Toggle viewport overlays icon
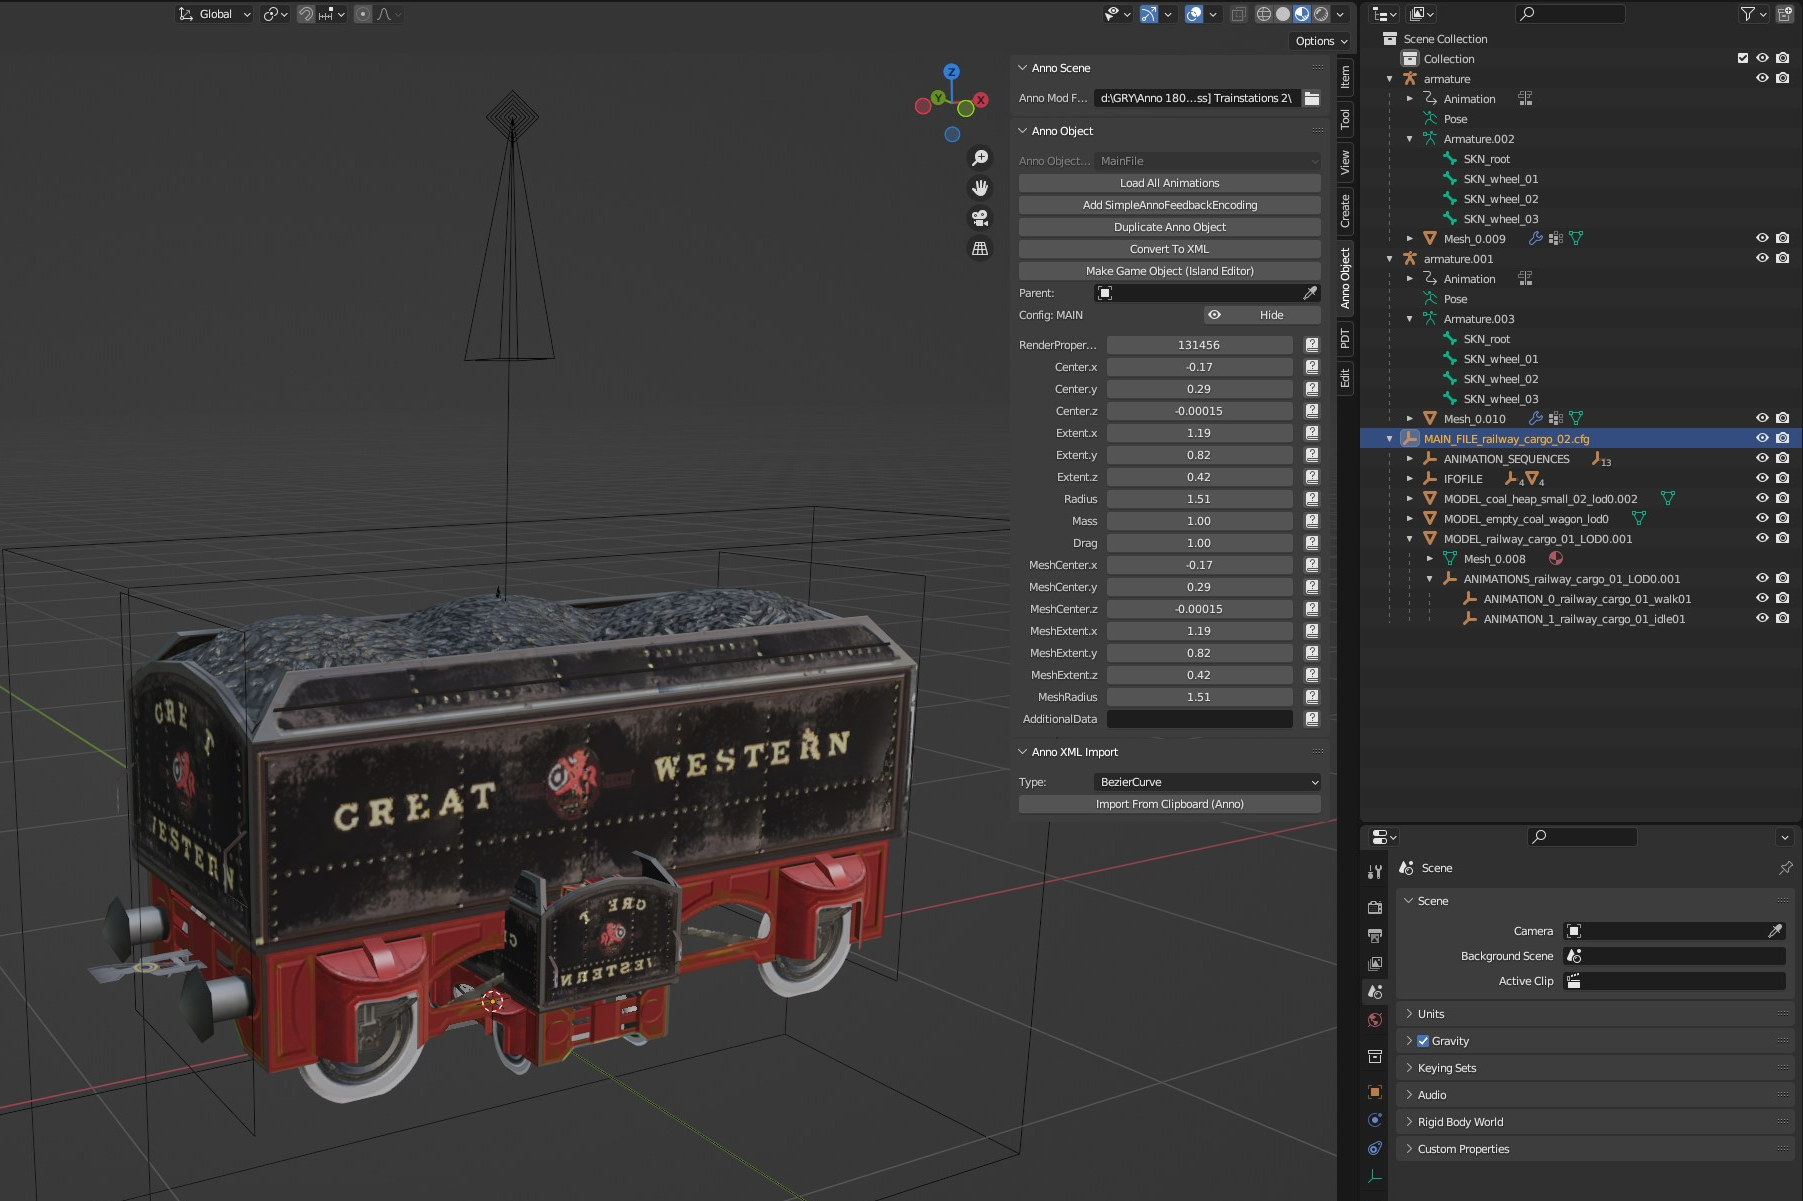Screen dimensions: 1803x1201 pos(1194,14)
